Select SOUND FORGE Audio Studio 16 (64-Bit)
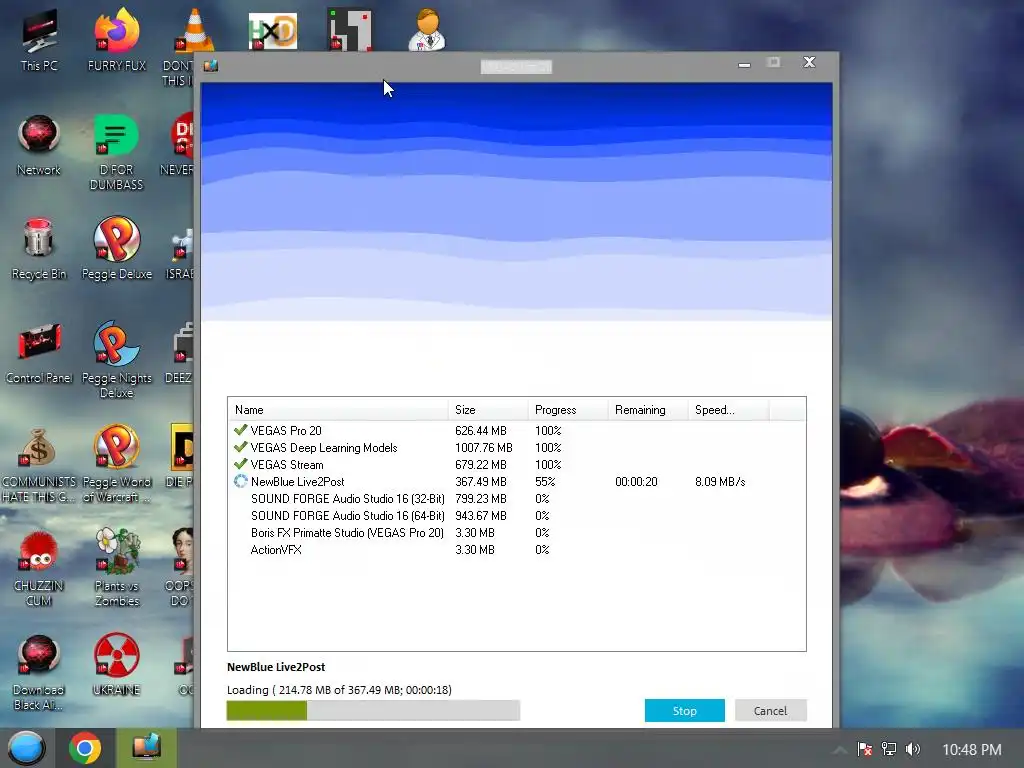This screenshot has height=768, width=1024. click(x=517, y=515)
